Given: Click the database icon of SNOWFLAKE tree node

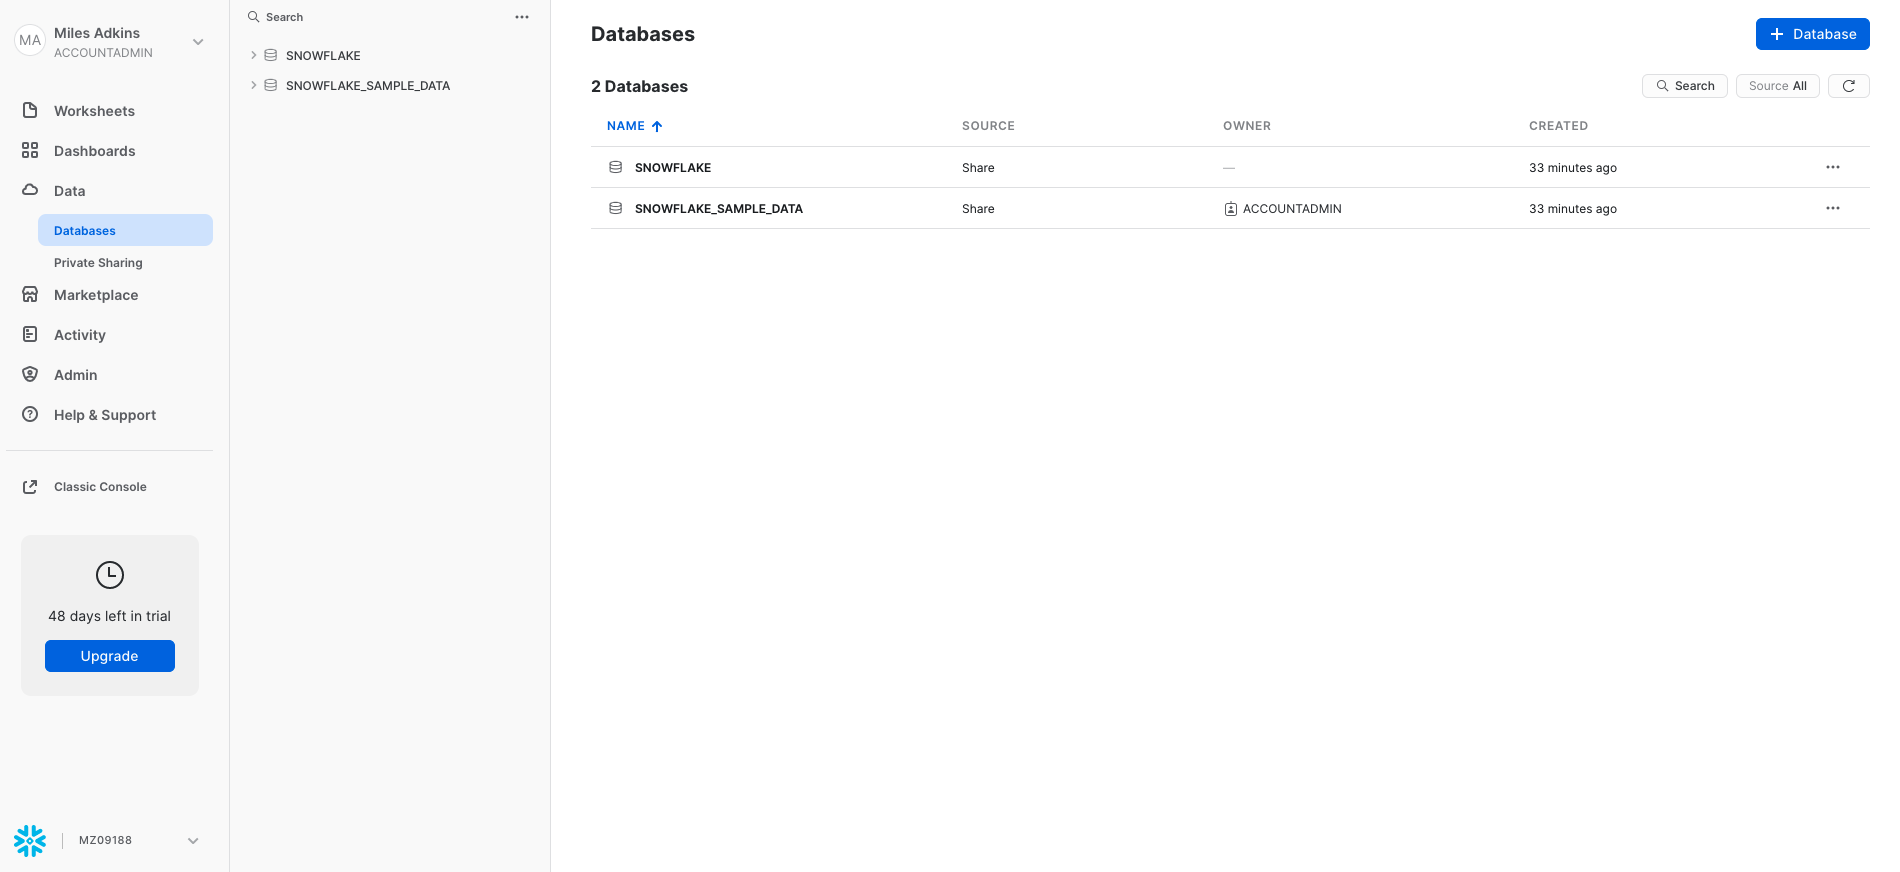Looking at the screenshot, I should tap(270, 55).
